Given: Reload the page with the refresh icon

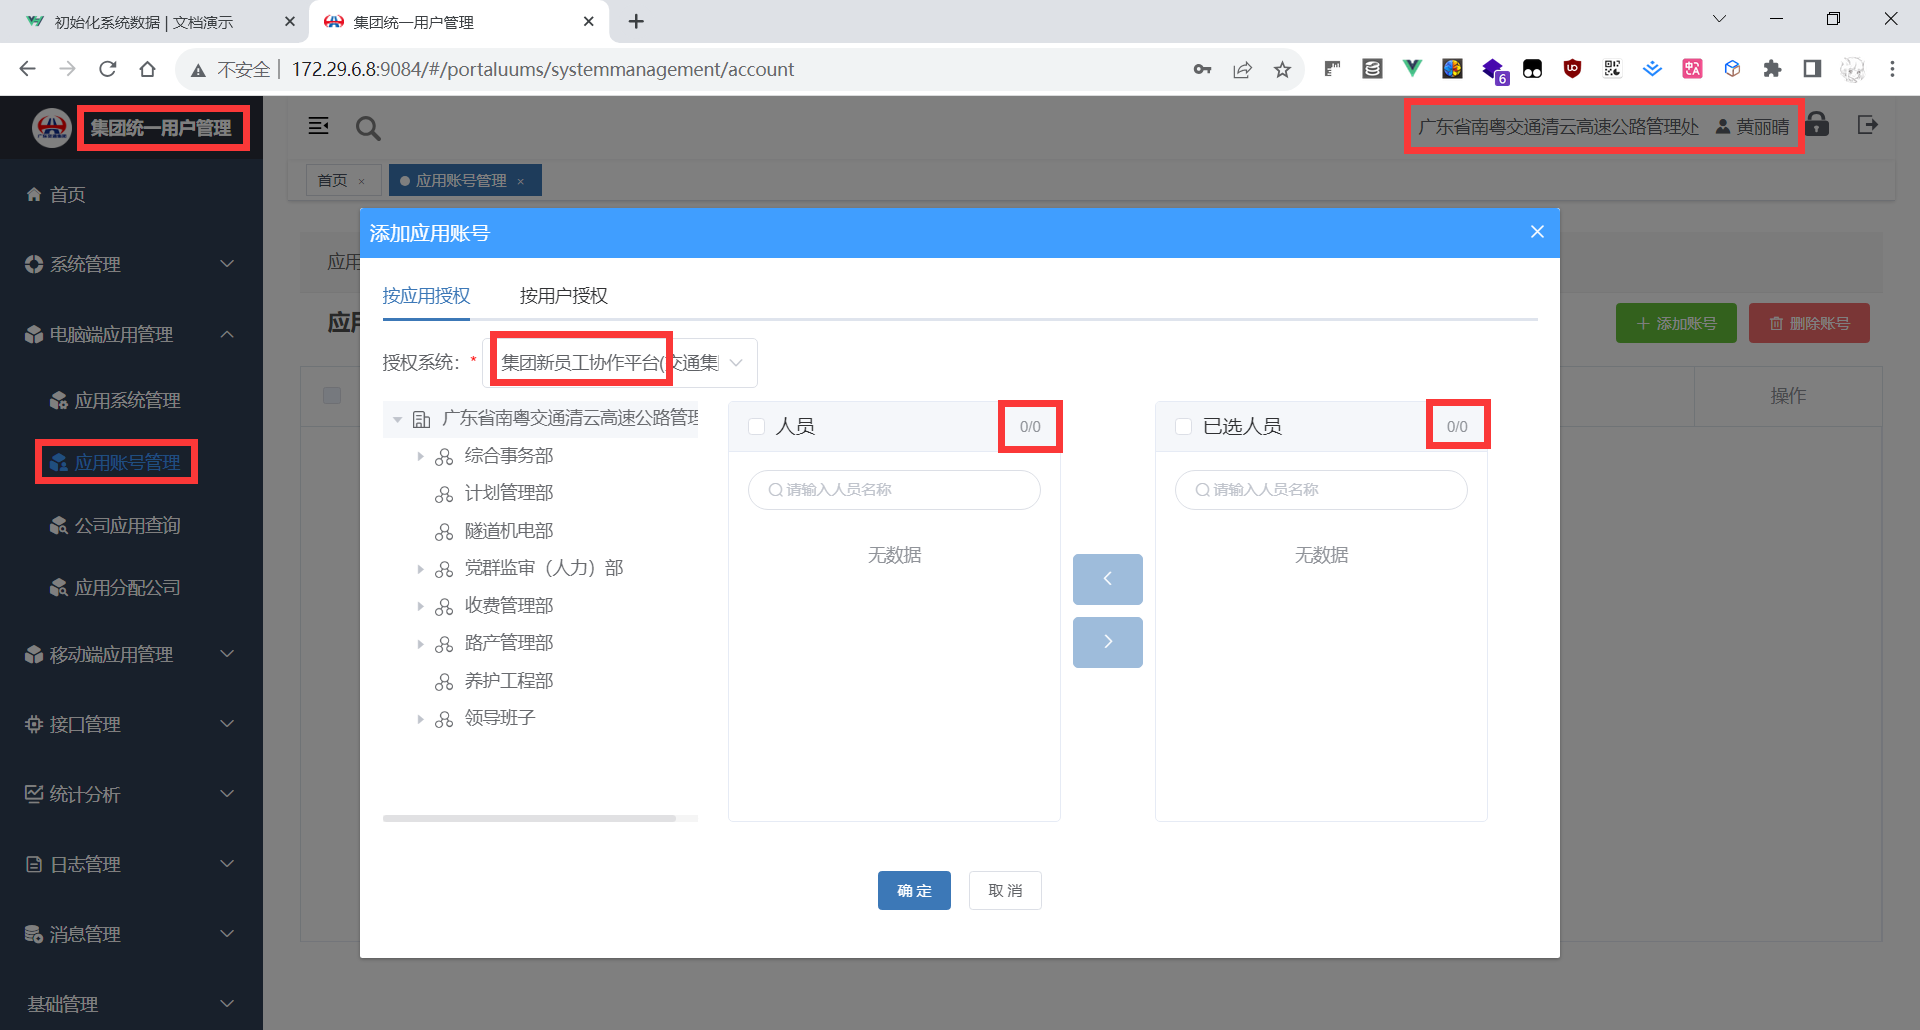Looking at the screenshot, I should pos(108,69).
